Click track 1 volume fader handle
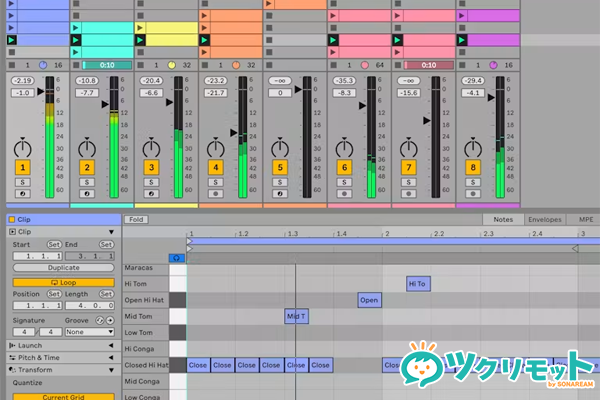600x400 pixels. [x=40, y=92]
